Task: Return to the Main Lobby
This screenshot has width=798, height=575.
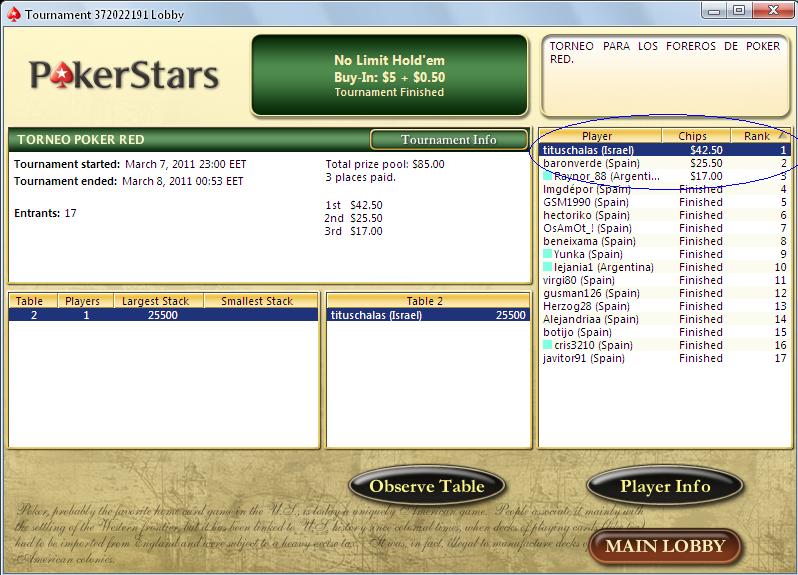Action: click(665, 546)
